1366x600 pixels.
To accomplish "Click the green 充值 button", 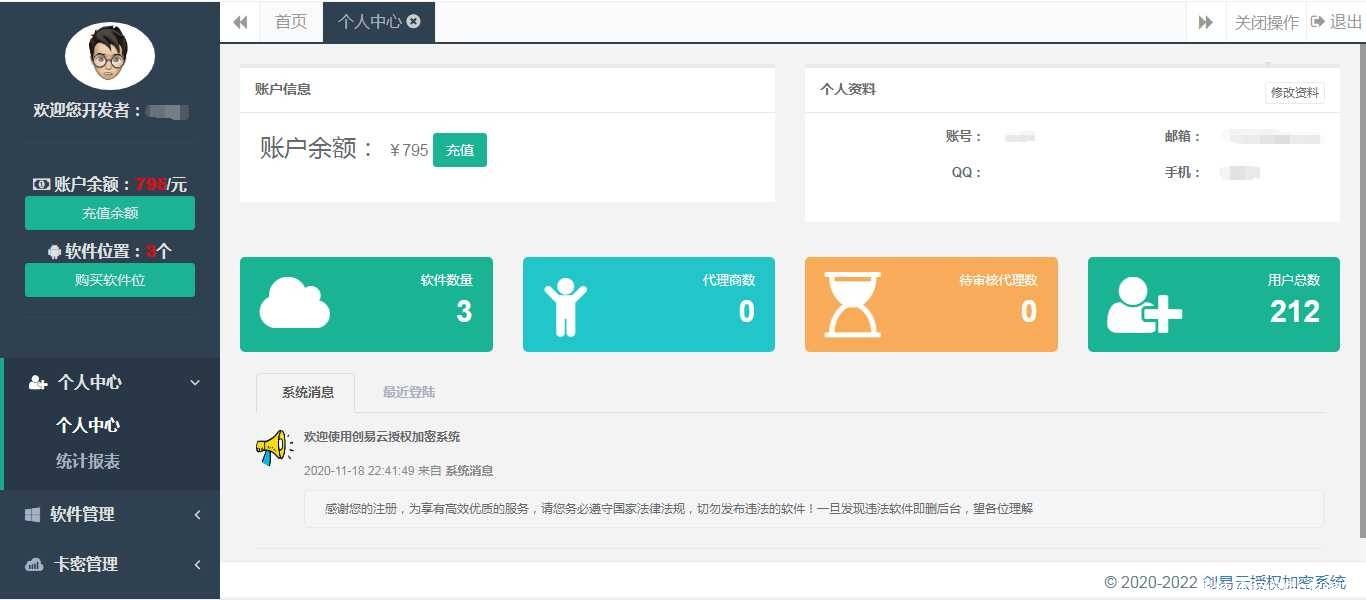I will coord(460,150).
